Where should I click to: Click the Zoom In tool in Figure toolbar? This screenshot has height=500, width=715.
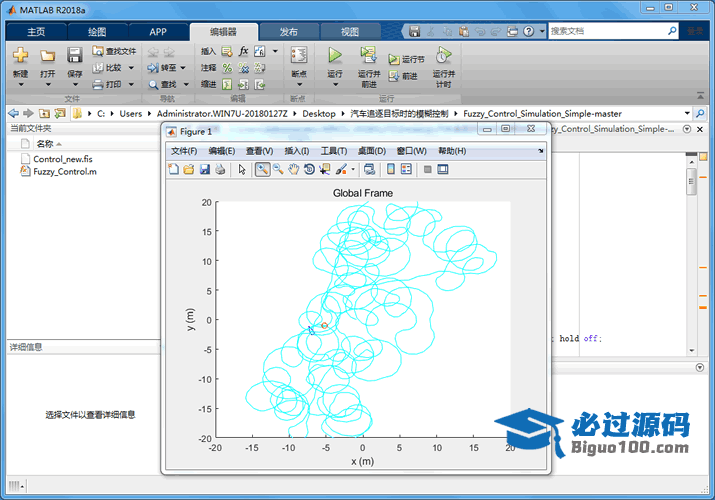262,170
